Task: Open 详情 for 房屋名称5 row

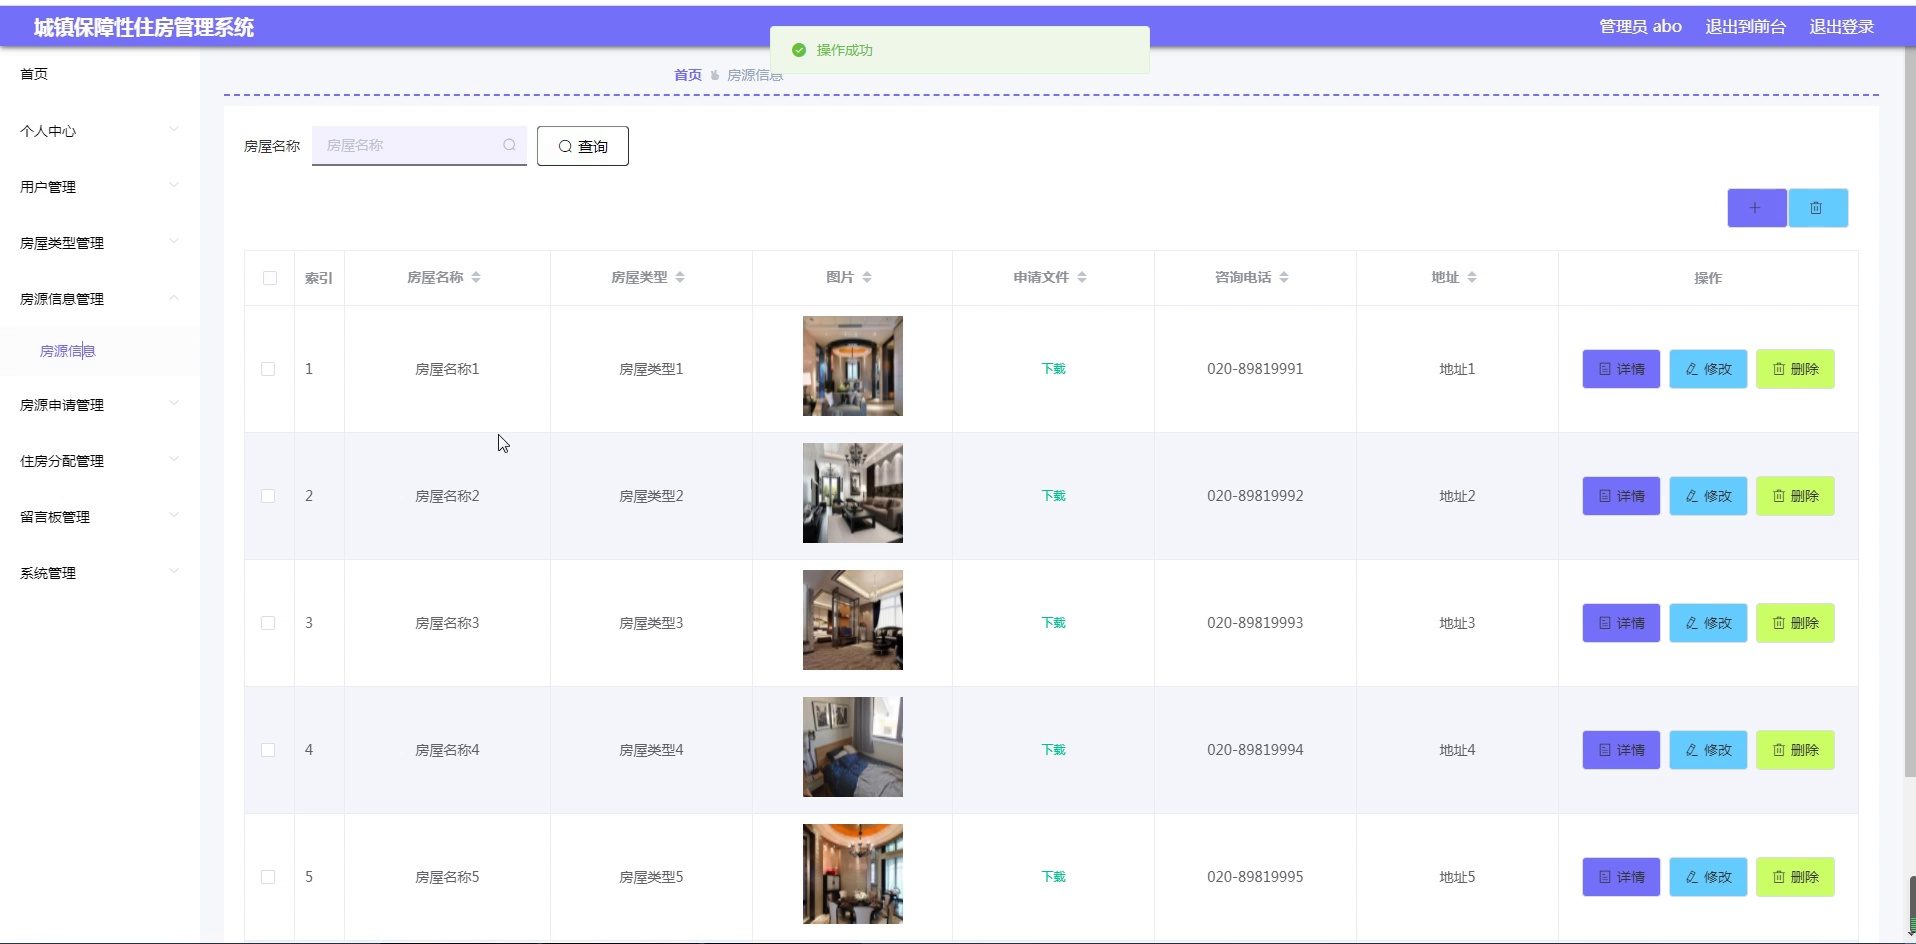Action: click(1621, 877)
